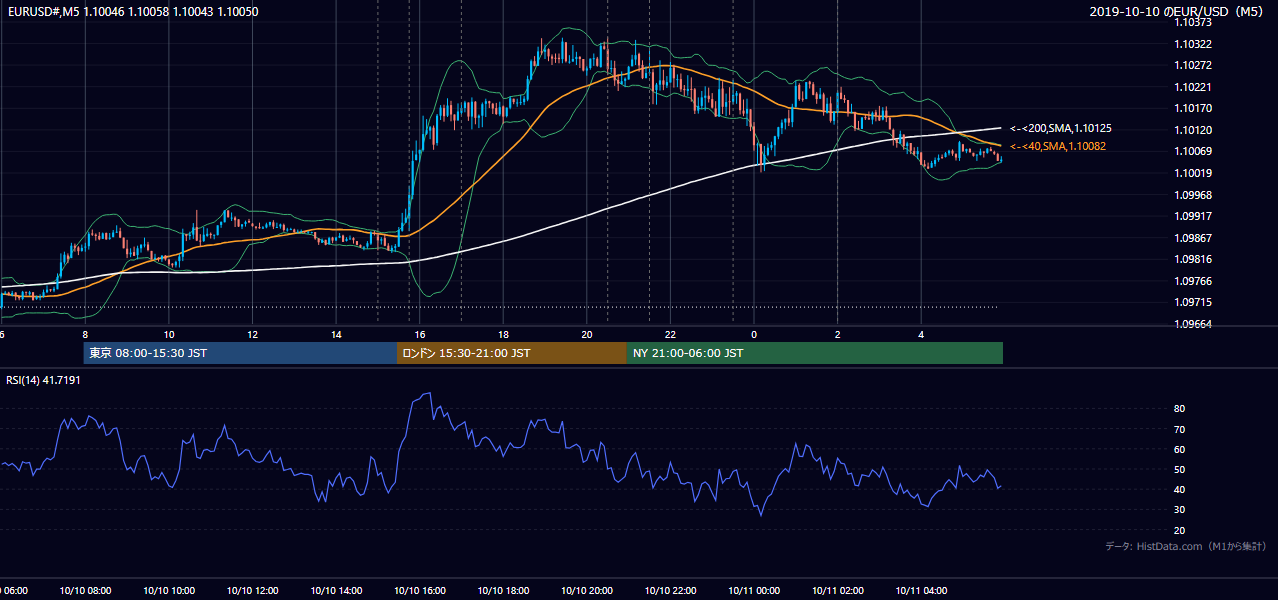This screenshot has width=1278, height=600.
Task: Click the 東京 08:00-15:30 JST session bar
Action: point(240,353)
